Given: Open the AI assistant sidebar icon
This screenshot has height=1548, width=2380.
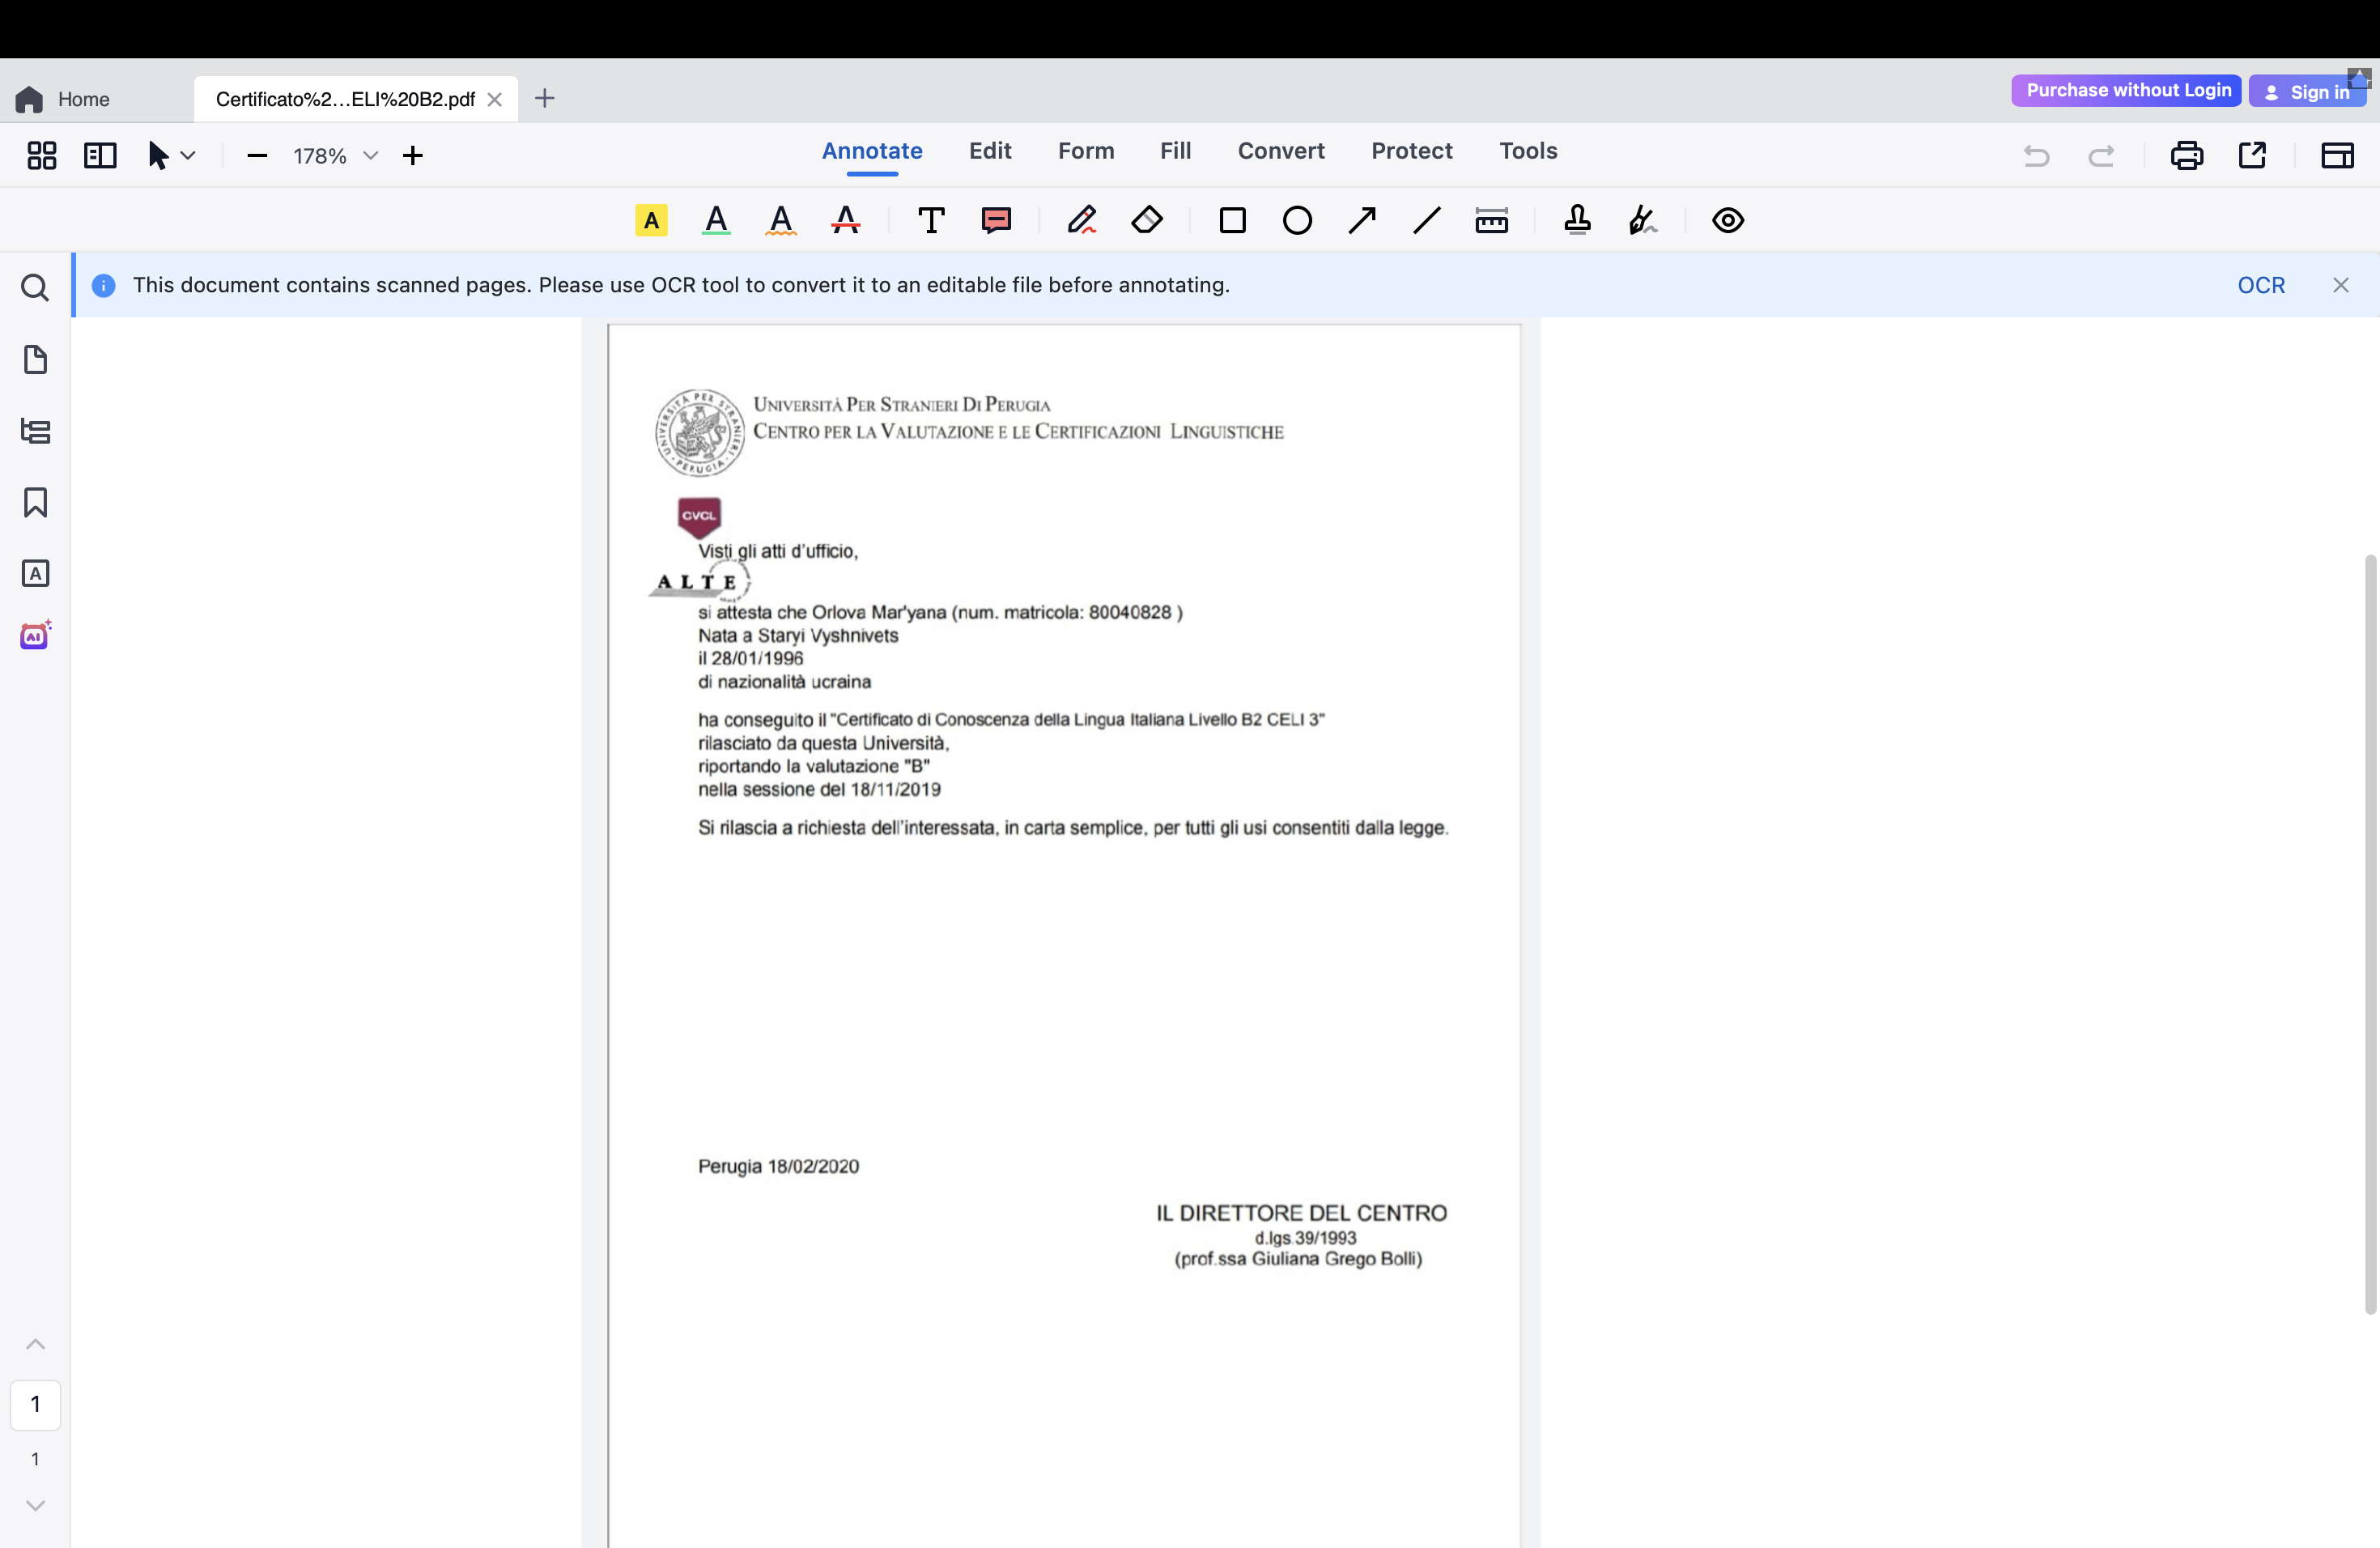Looking at the screenshot, I should 35,636.
